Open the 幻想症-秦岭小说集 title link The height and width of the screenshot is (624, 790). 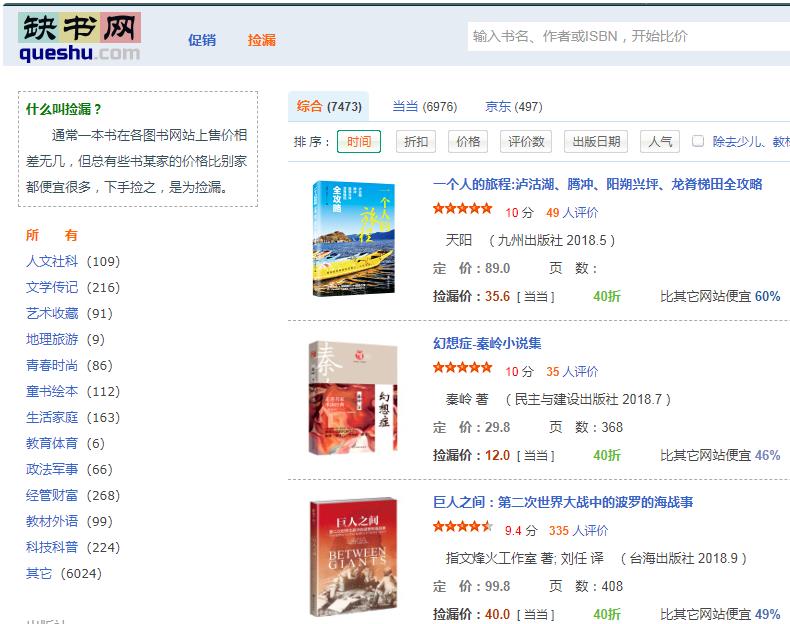pyautogui.click(x=487, y=343)
